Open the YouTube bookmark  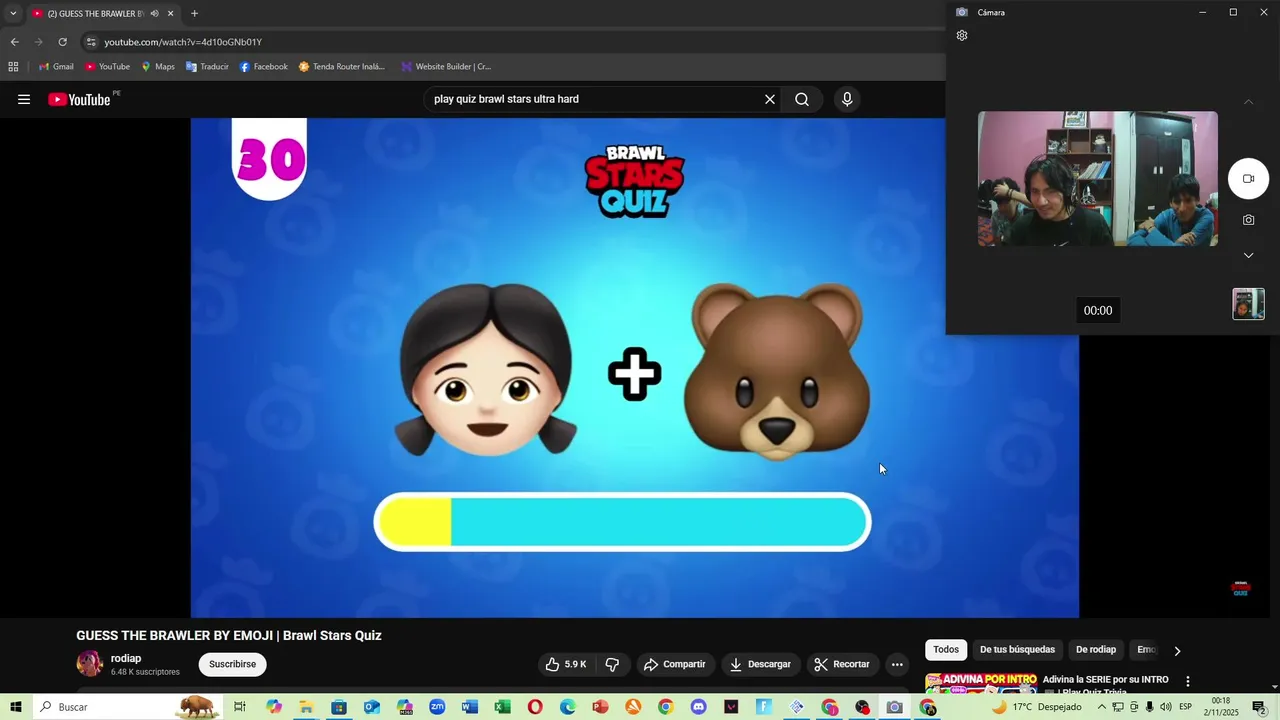point(107,67)
